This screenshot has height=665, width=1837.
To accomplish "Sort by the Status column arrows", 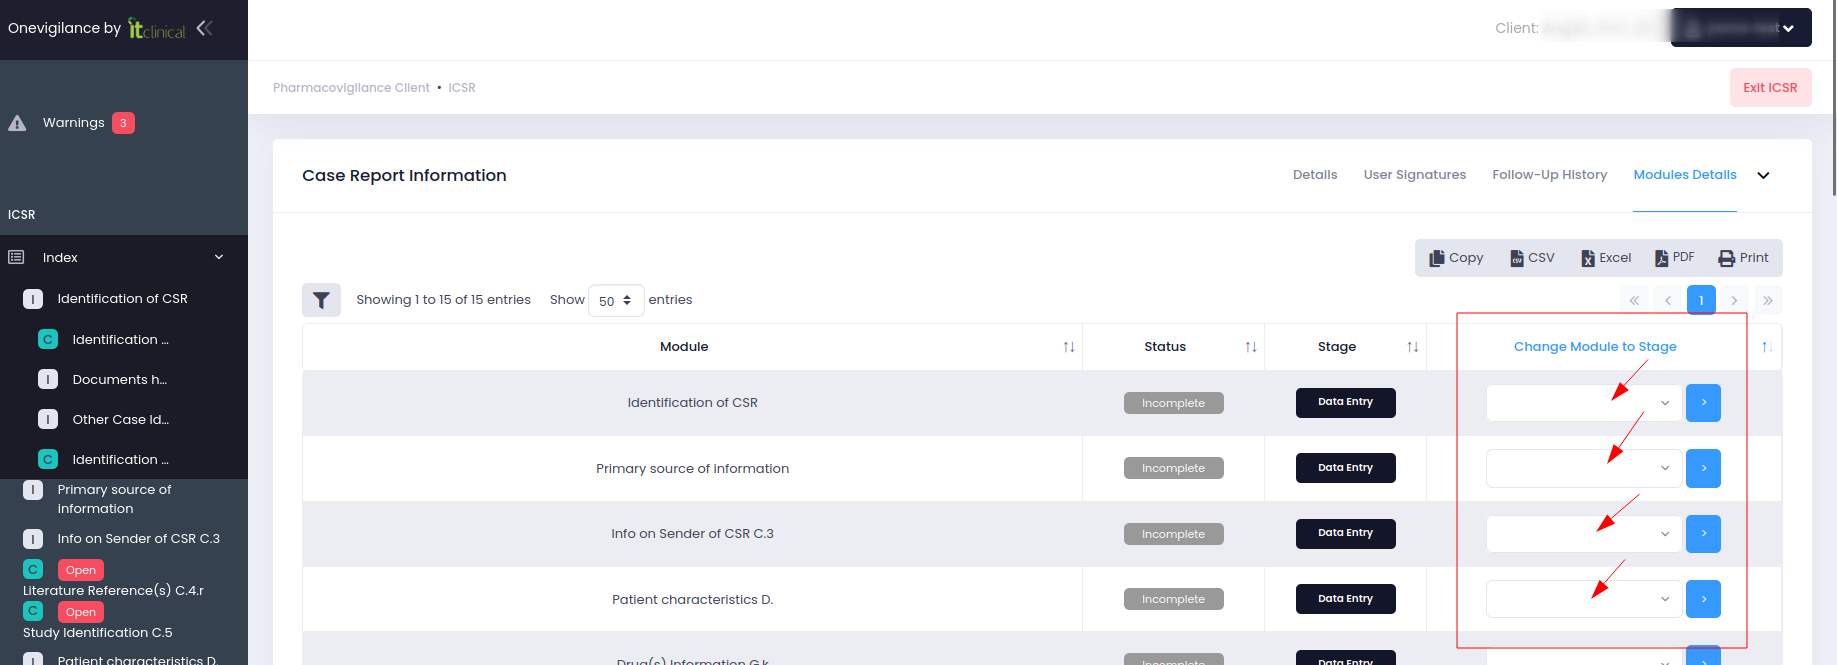I will [x=1251, y=347].
